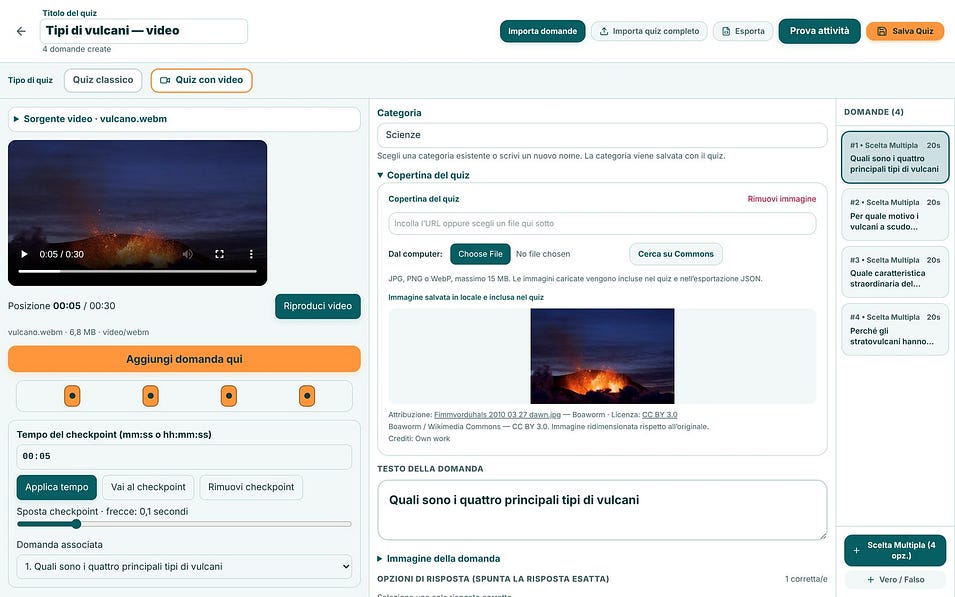Select the third checkpoint marker on the timeline
Viewport: 955px width, 597px height.
point(228,396)
